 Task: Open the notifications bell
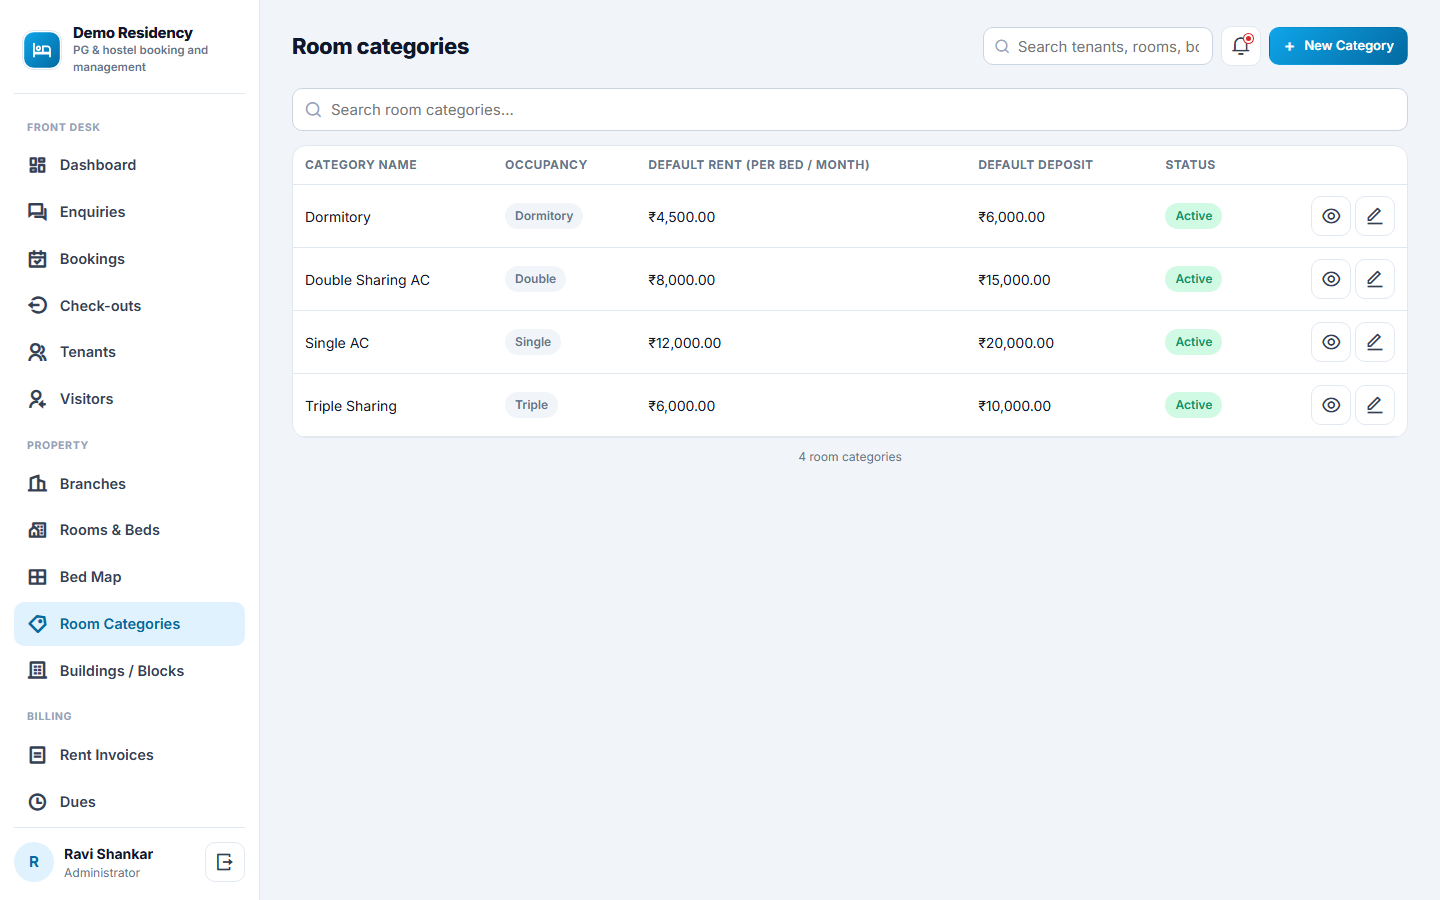1241,46
